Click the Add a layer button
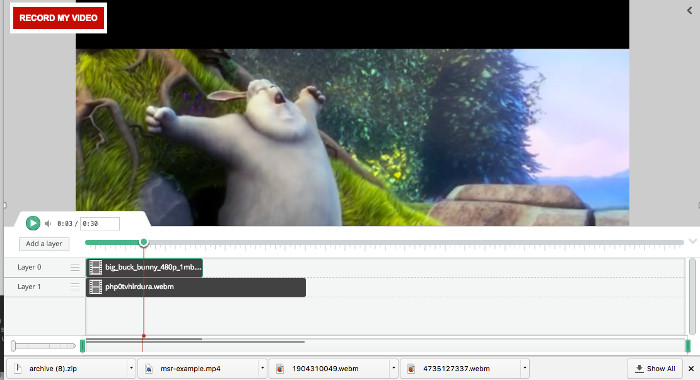The image size is (700, 380). click(x=44, y=244)
